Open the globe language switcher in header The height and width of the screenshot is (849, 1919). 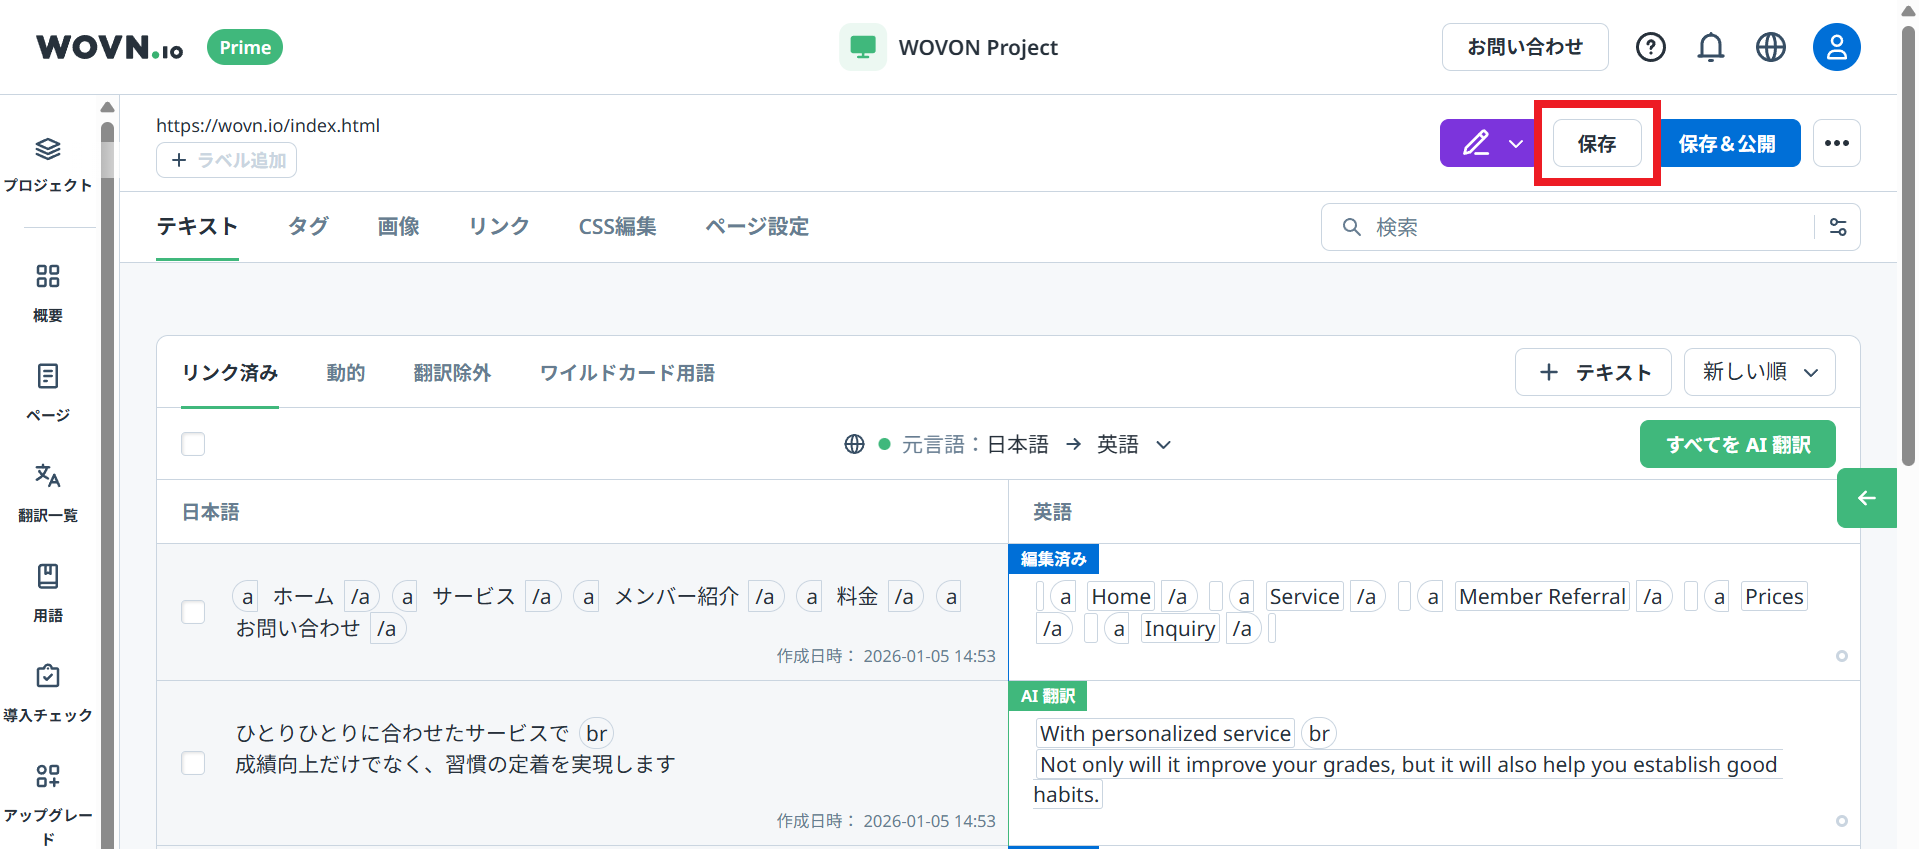pyautogui.click(x=1770, y=47)
